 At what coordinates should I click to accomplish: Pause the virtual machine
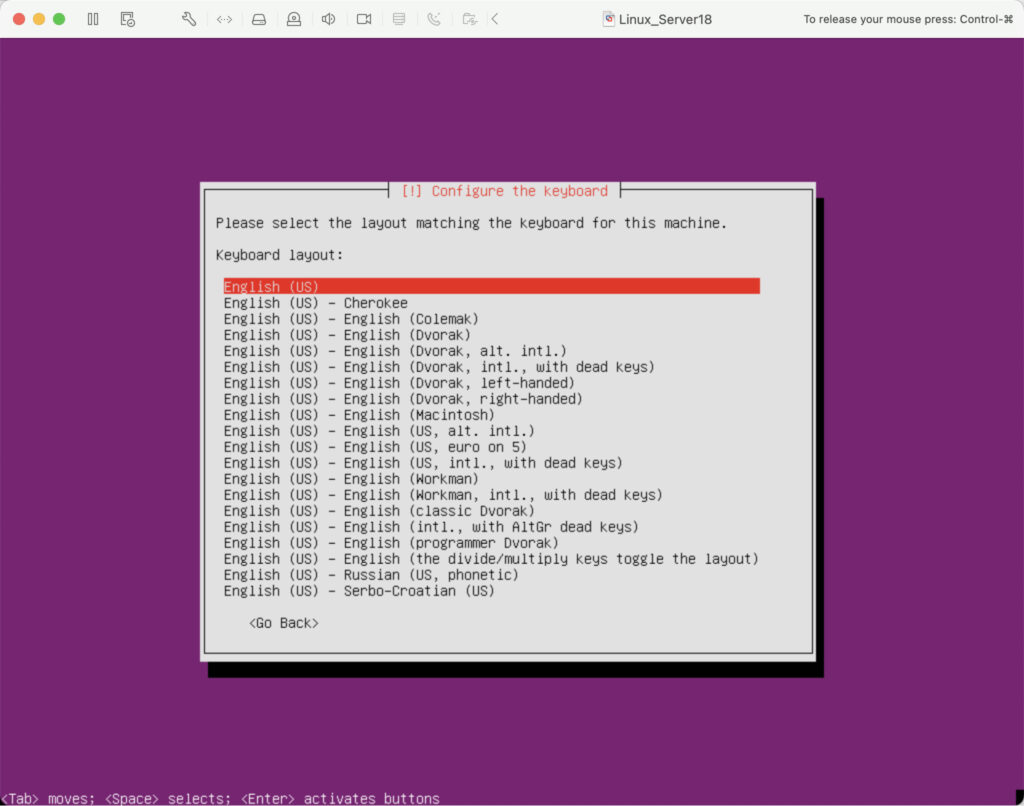pos(93,19)
